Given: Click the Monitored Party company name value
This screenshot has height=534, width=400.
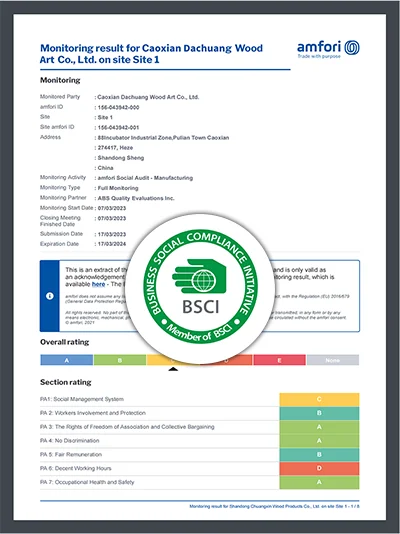Looking at the screenshot, I should 148,97.
